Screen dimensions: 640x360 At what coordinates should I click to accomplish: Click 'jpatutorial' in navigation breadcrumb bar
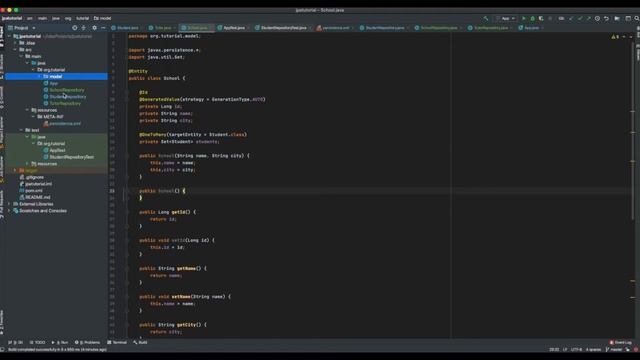12,18
